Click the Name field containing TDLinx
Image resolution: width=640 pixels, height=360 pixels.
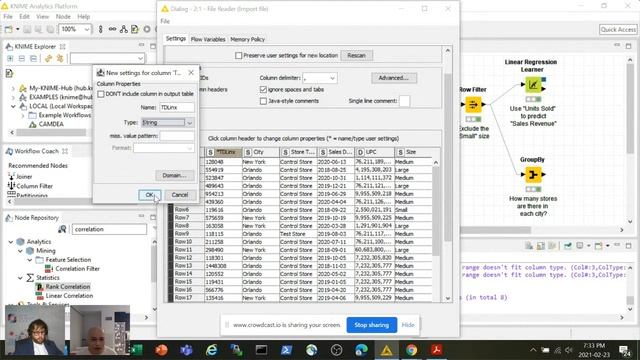(x=177, y=107)
